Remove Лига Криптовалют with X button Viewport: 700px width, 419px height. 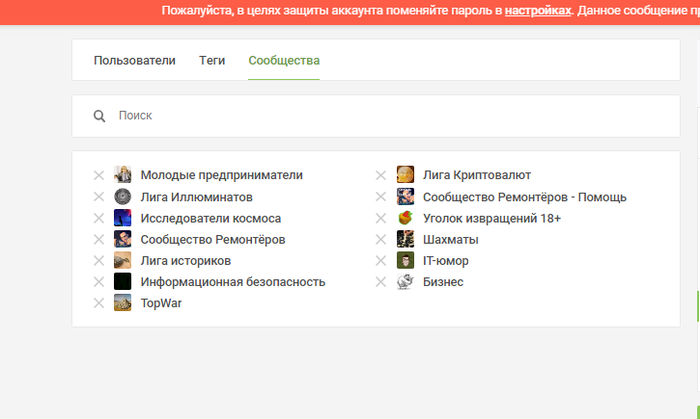tap(381, 175)
